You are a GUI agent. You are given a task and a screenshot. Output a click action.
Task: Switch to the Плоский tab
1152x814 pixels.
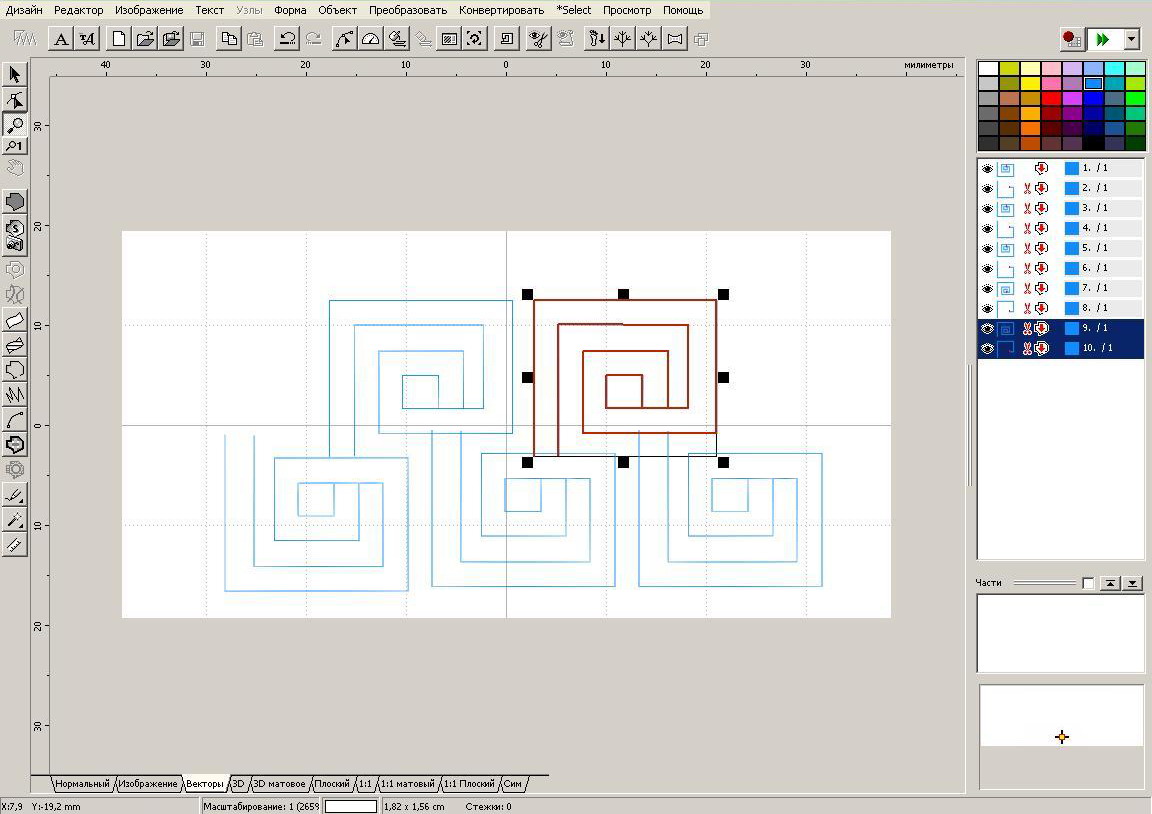(x=332, y=784)
